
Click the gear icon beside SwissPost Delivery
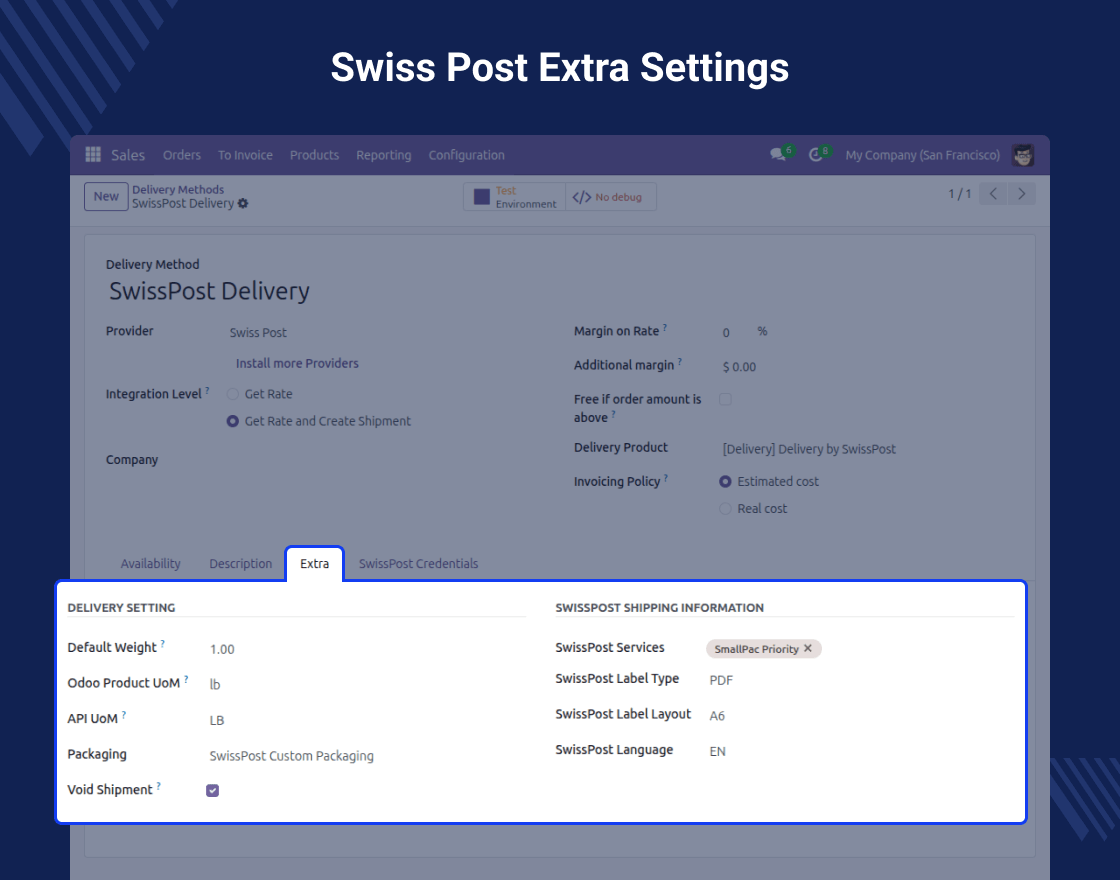[243, 204]
